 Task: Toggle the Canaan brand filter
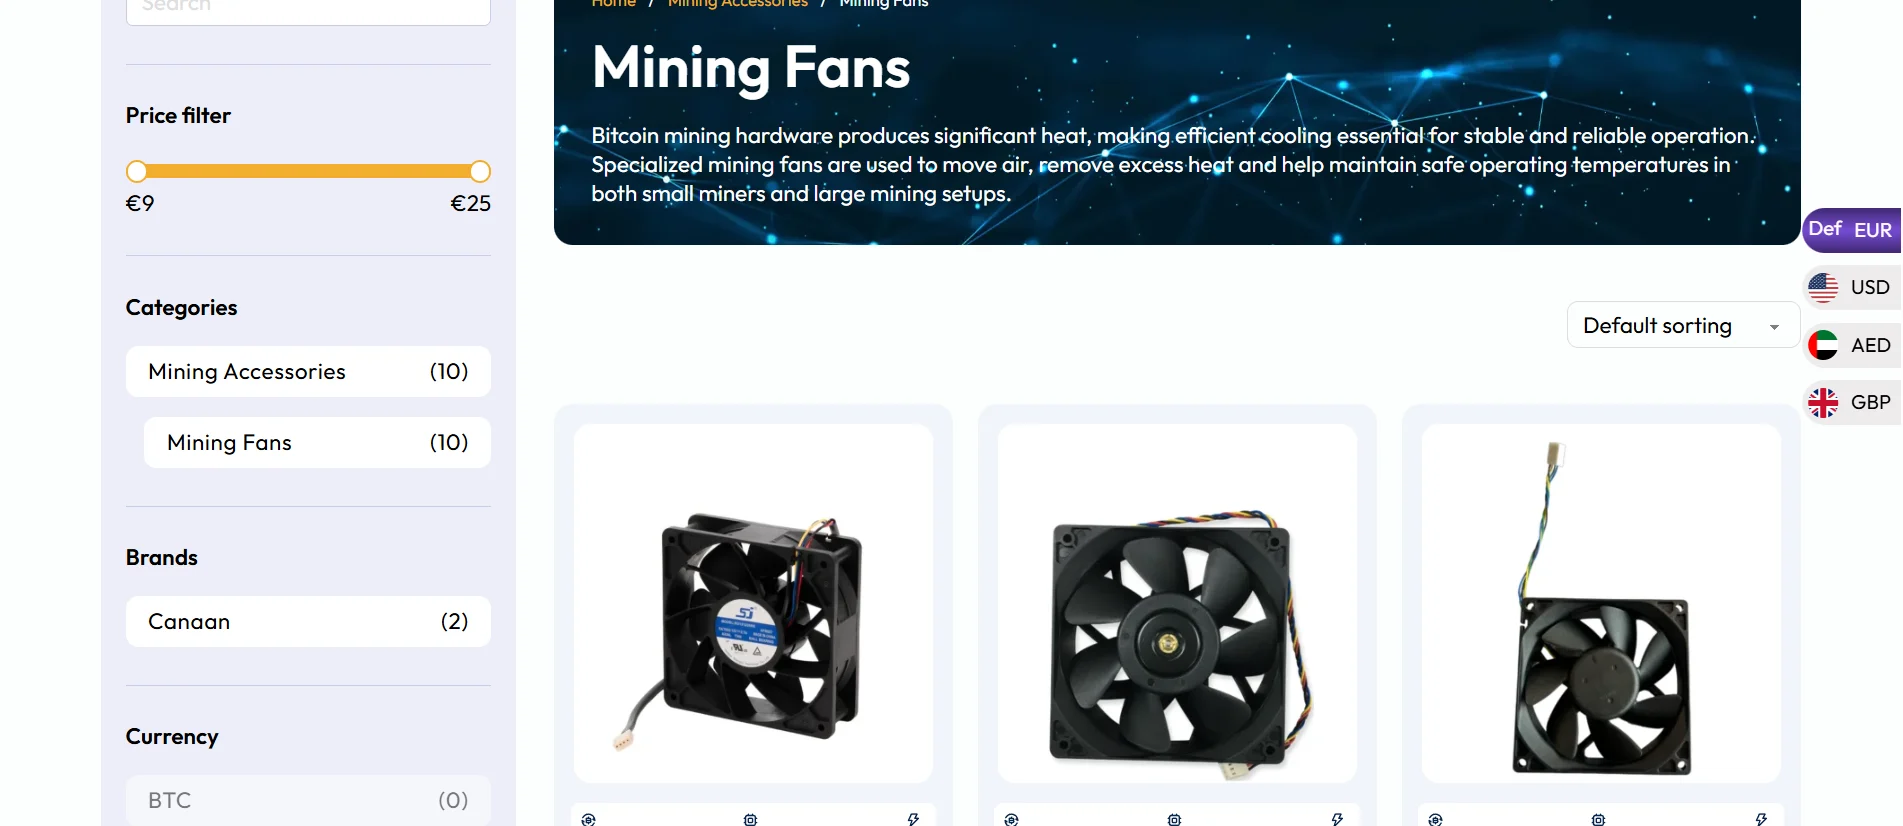coord(308,621)
